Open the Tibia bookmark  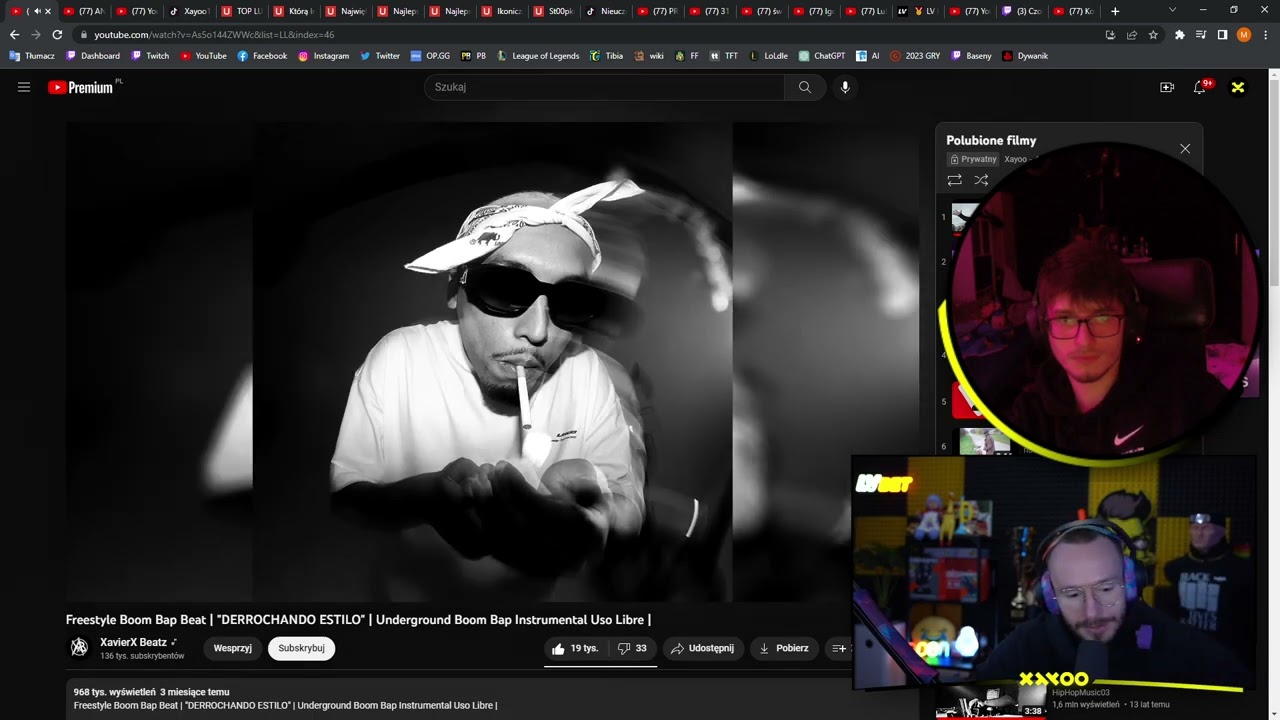click(607, 56)
